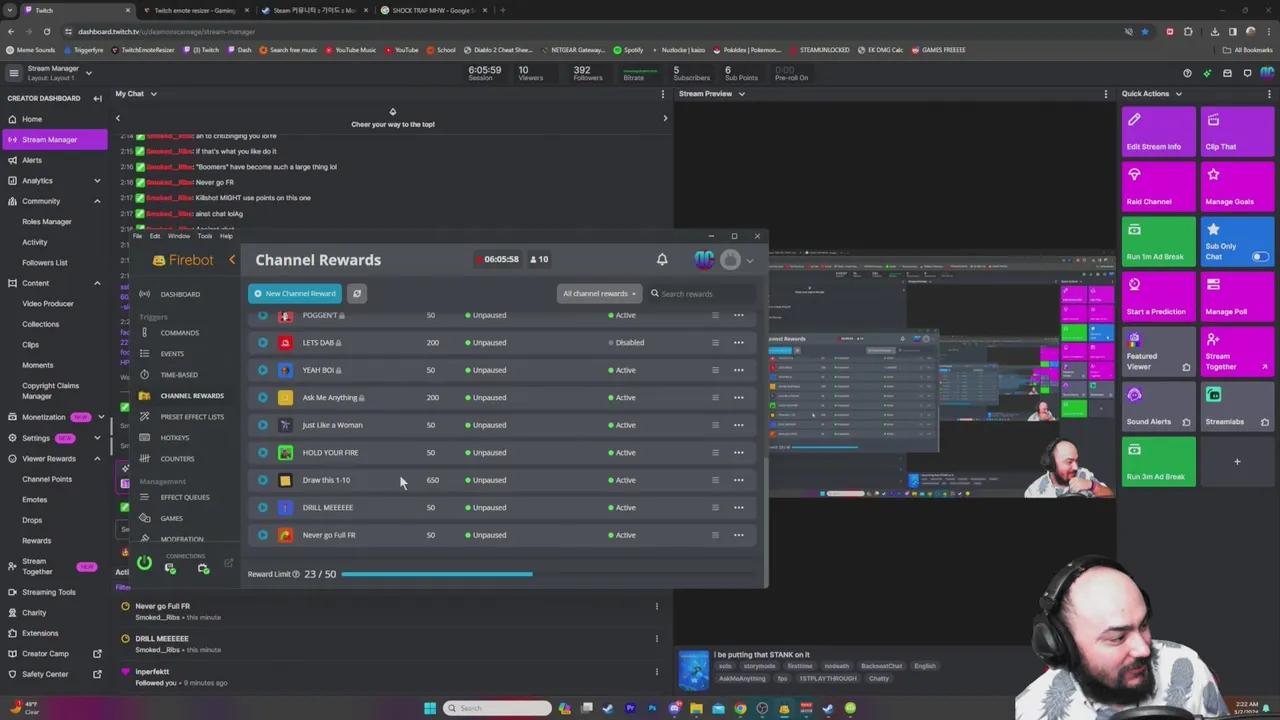Click the Firebot notification bell icon

click(x=661, y=260)
